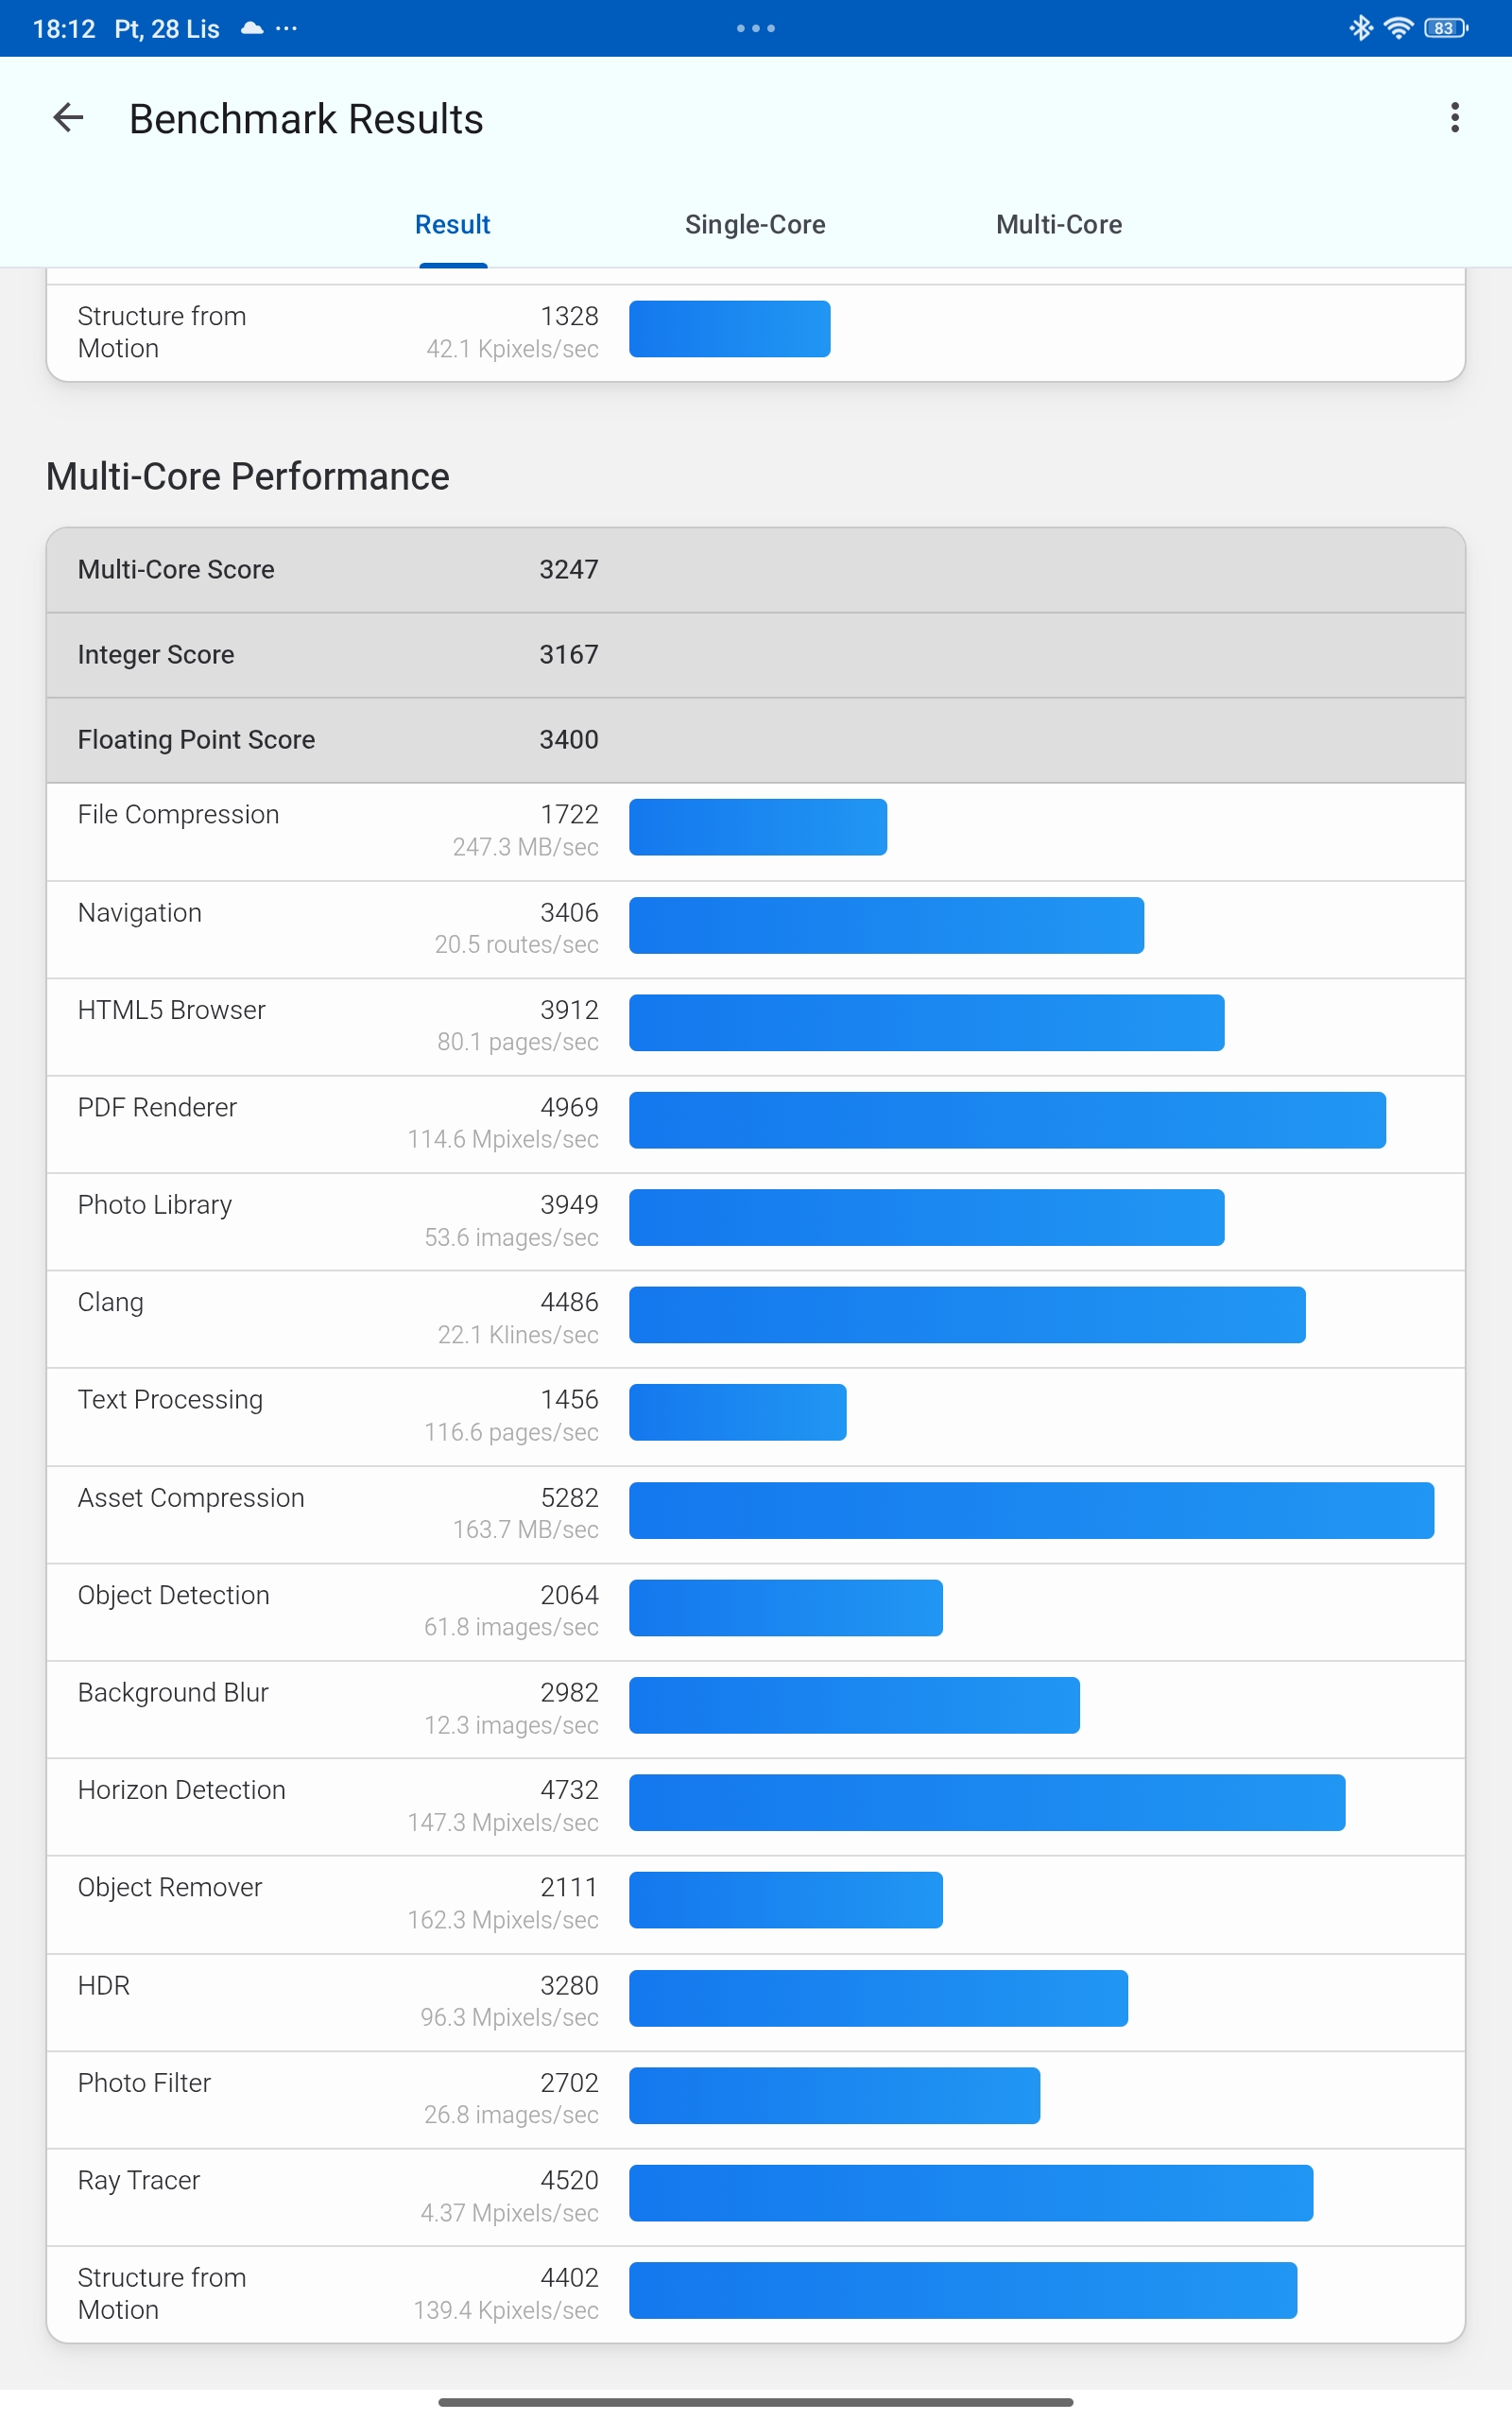Tap the HTML5 Browser benchmark label

[x=172, y=1010]
